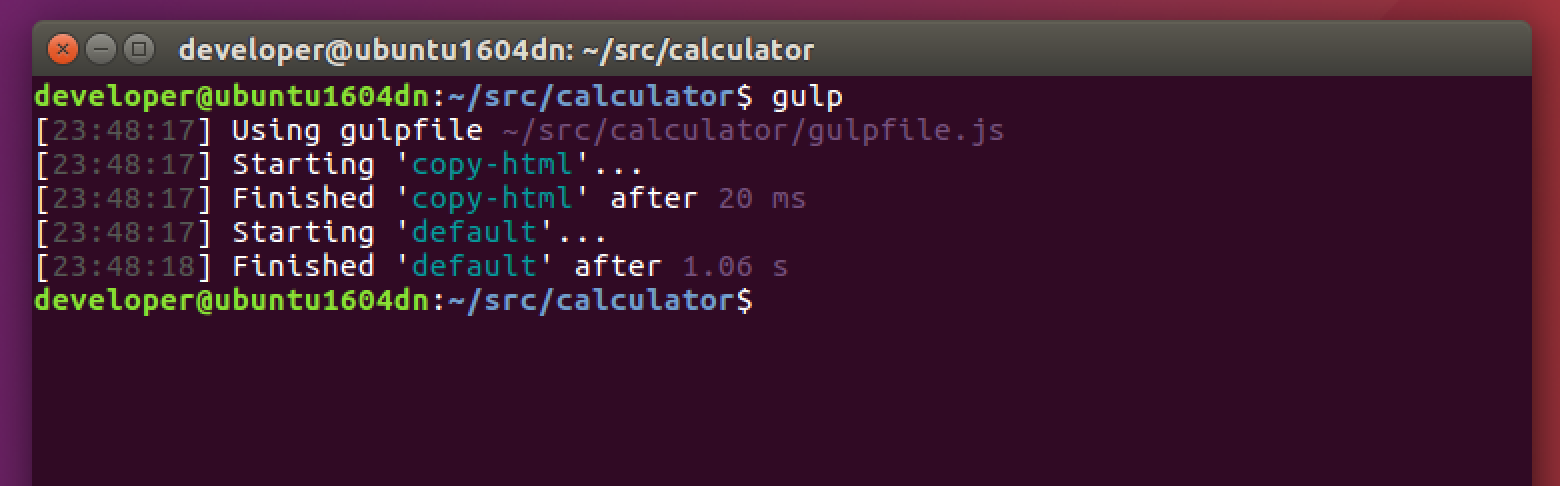Click the ~/src/calculator path in the last prompt
Viewport: 1560px width, 486px height.
pyautogui.click(x=590, y=300)
